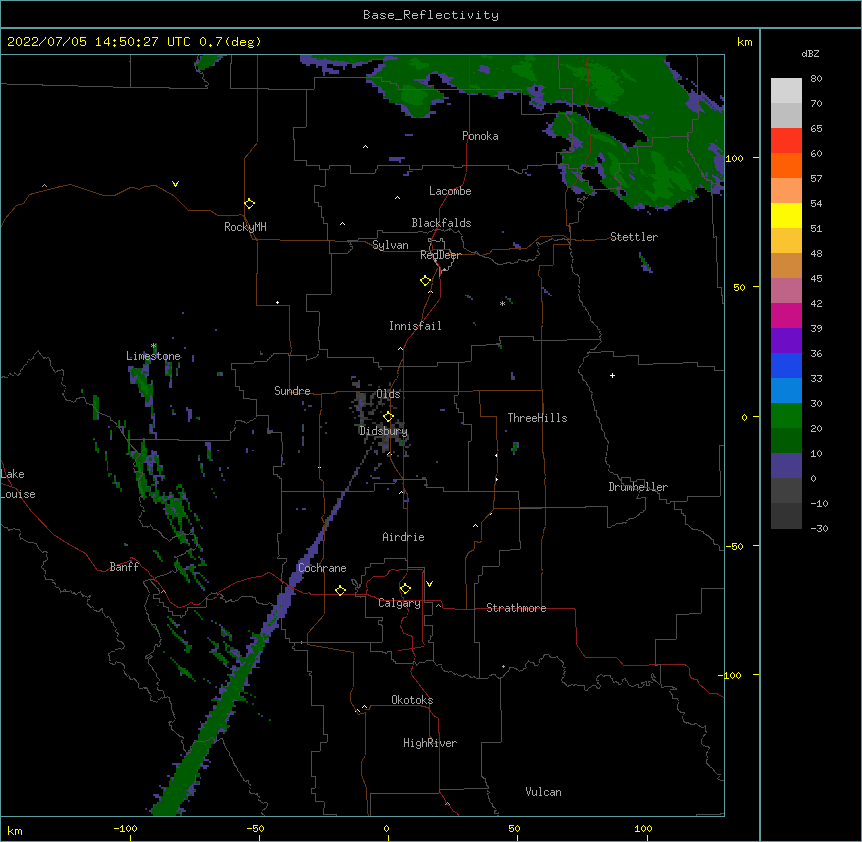This screenshot has height=842, width=862.
Task: Click the pink 45-42 dBZ legend swatch
Action: (786, 291)
